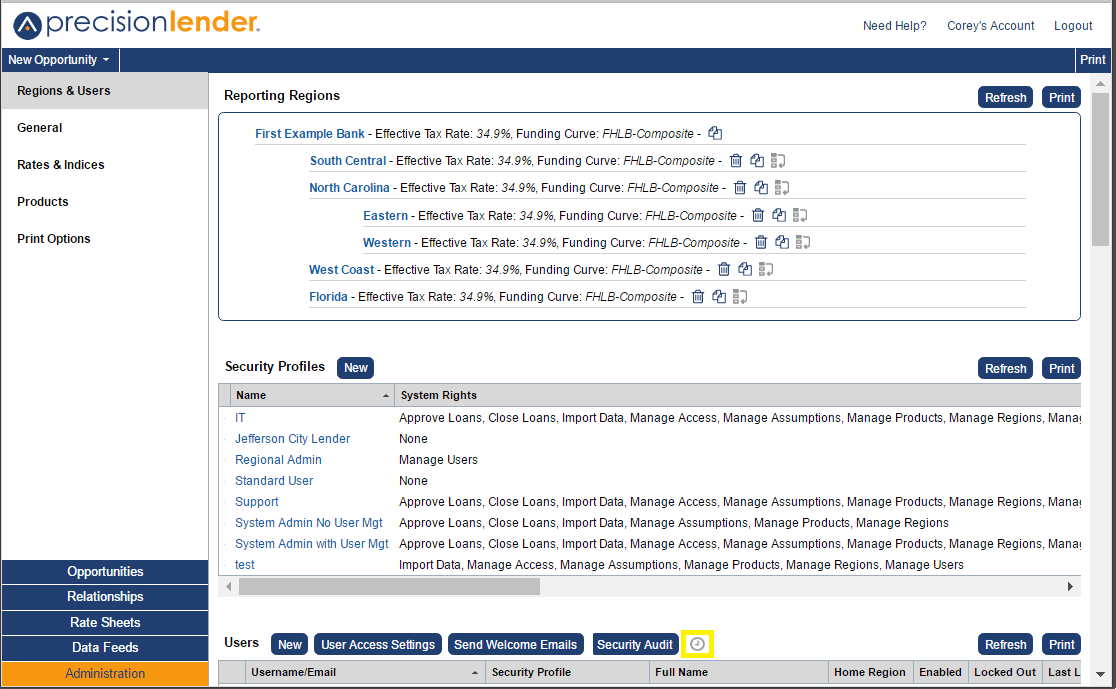Copy the Western region

(x=782, y=242)
